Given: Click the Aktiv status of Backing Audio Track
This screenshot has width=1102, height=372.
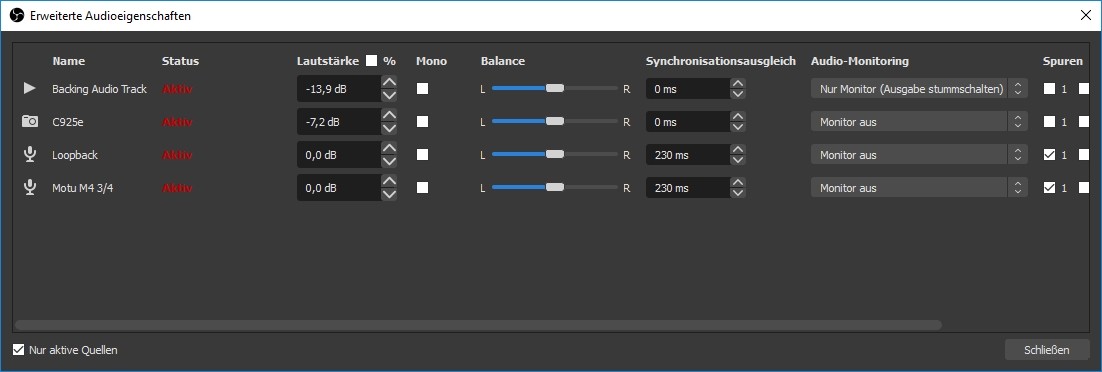Looking at the screenshot, I should coord(177,89).
